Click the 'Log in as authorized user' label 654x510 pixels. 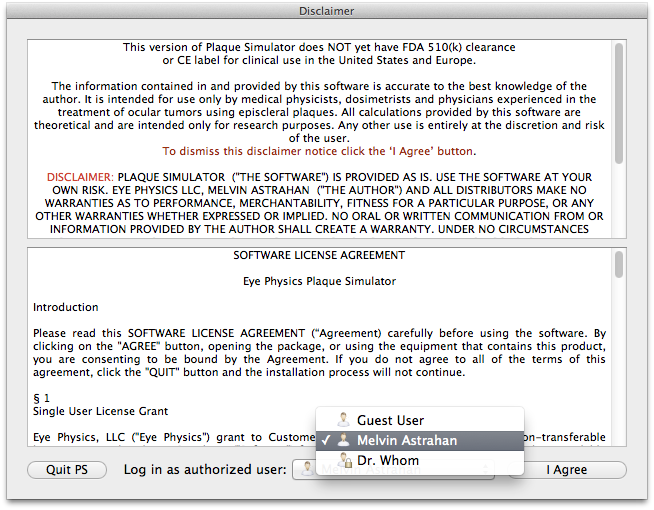point(203,470)
